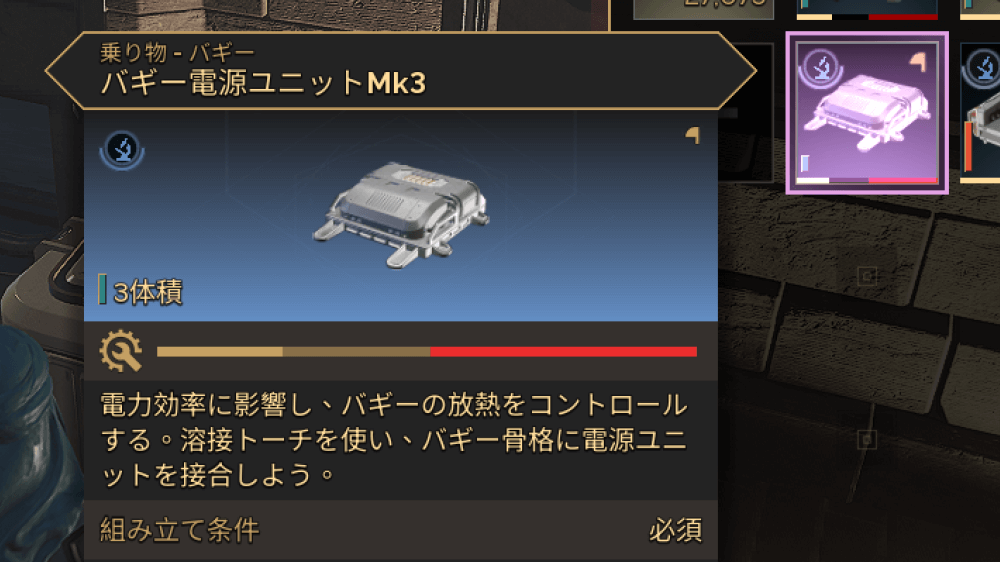The height and width of the screenshot is (562, 1000).
Task: Click the wrench gear durability icon
Action: point(121,351)
